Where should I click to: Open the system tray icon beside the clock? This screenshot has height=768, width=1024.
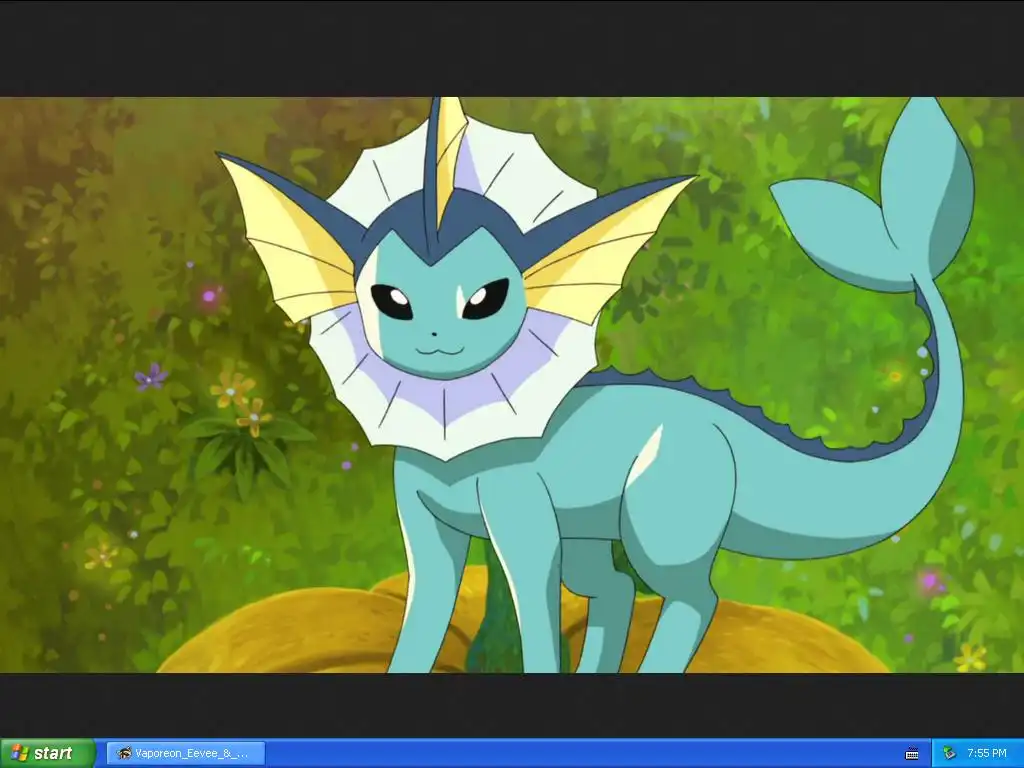949,754
